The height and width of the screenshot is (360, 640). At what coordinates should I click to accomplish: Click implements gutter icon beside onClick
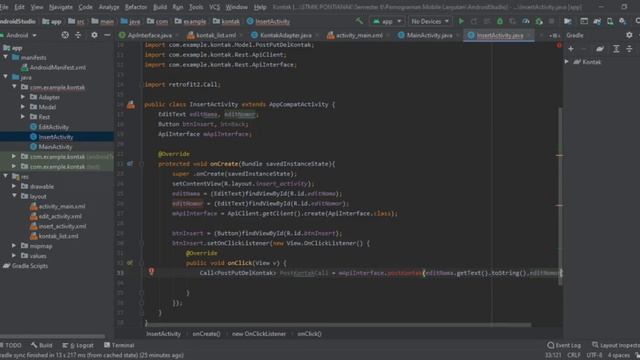pyautogui.click(x=130, y=263)
